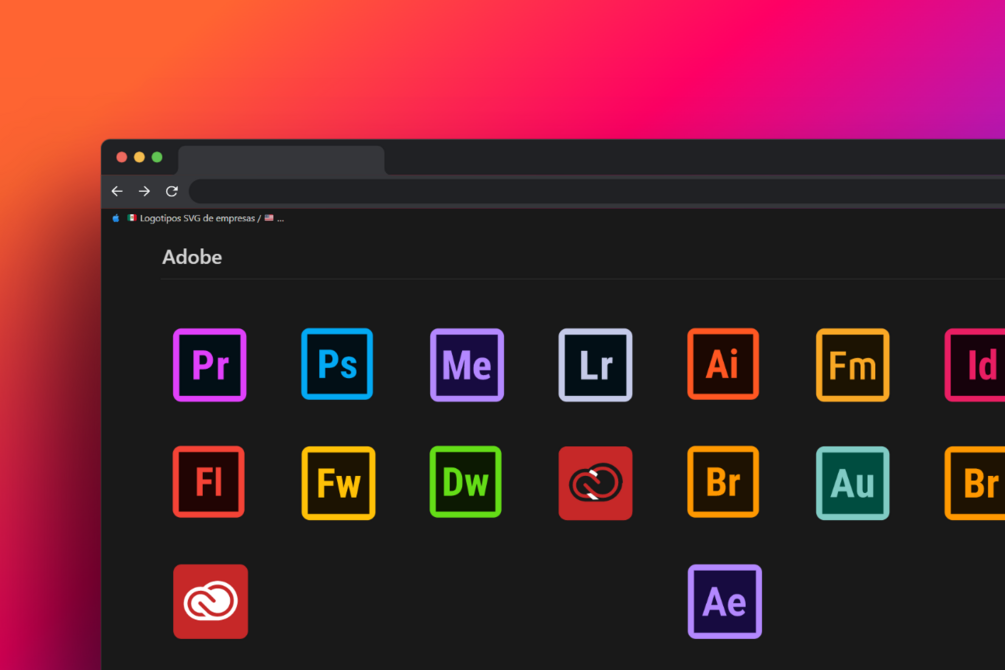
Task: Click the InDesign (Id) icon
Action: pyautogui.click(x=975, y=365)
